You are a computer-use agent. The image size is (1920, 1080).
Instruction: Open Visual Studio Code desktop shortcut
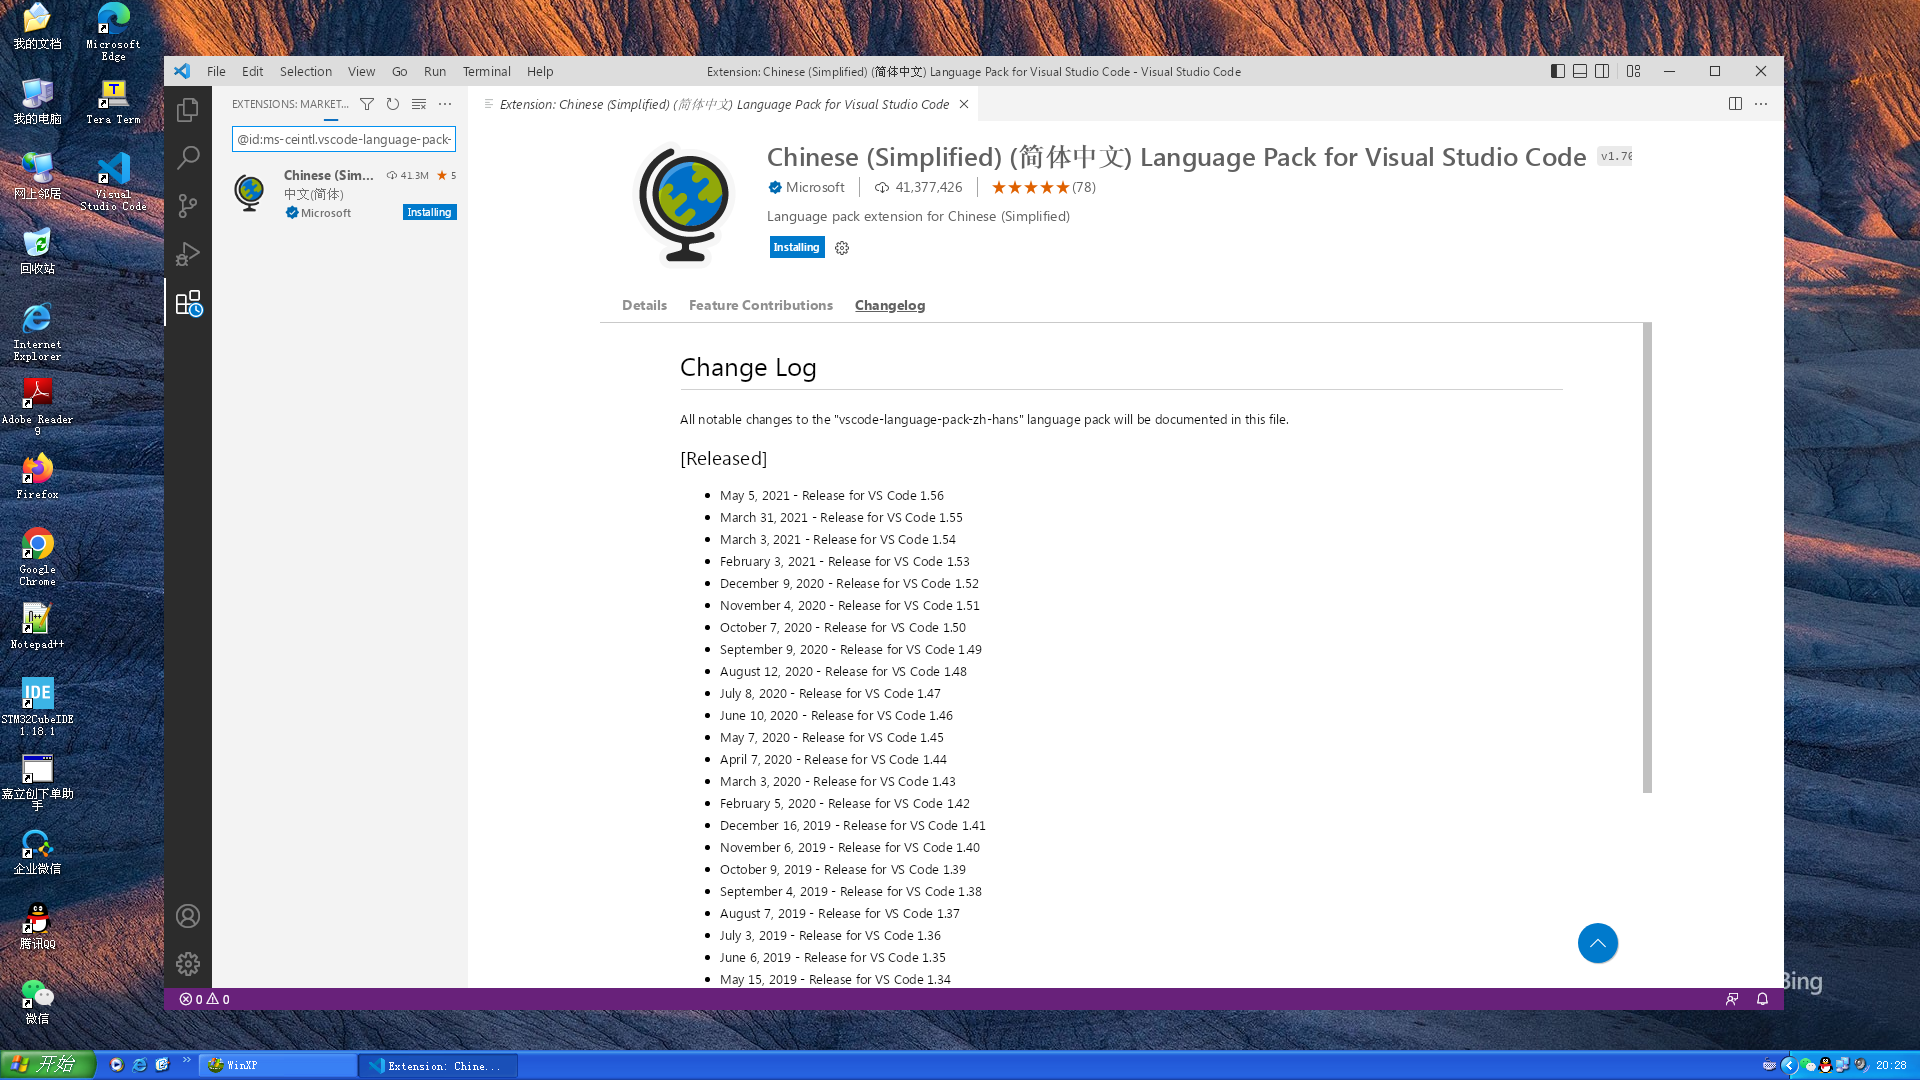[113, 181]
